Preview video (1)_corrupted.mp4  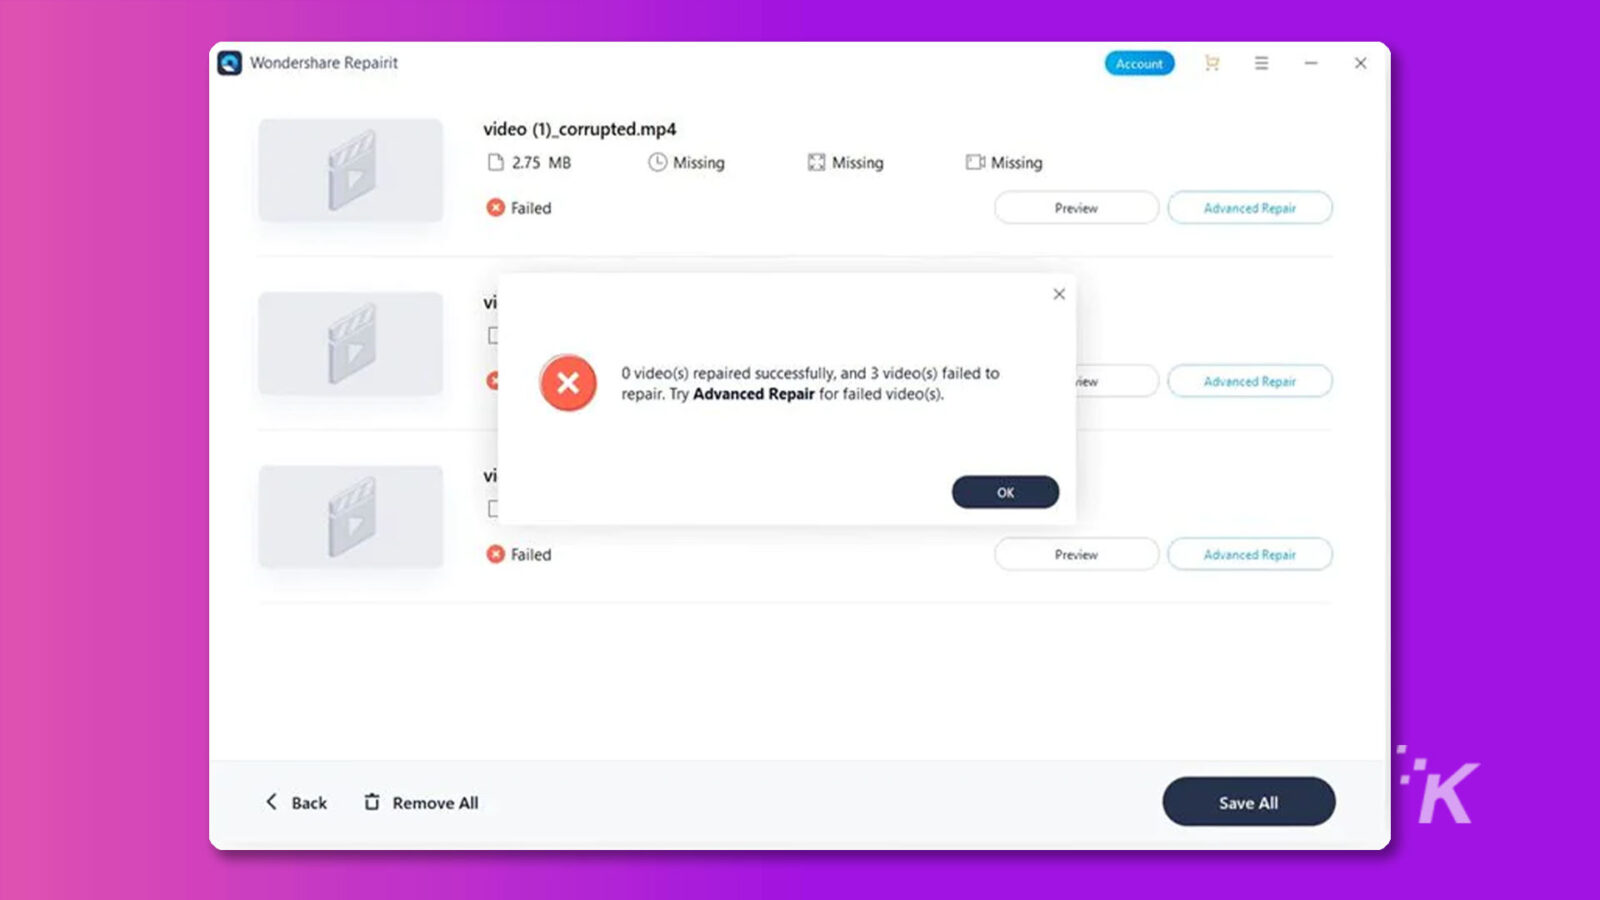click(x=1076, y=208)
